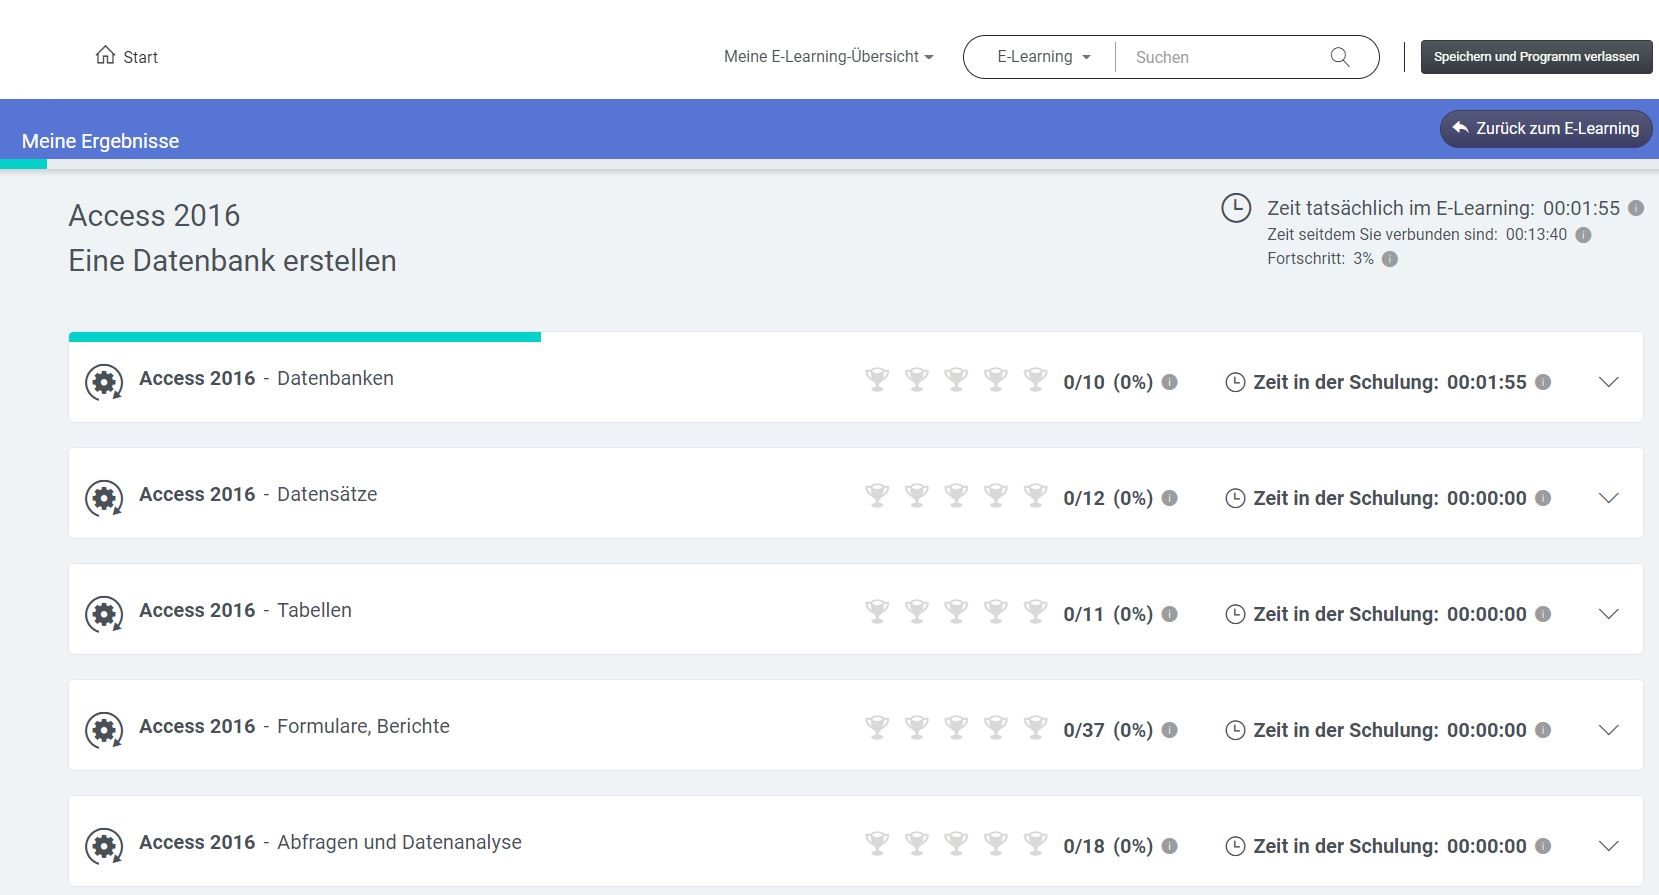
Task: Click Eine Datenbank erstellen heading
Action: [x=232, y=261]
